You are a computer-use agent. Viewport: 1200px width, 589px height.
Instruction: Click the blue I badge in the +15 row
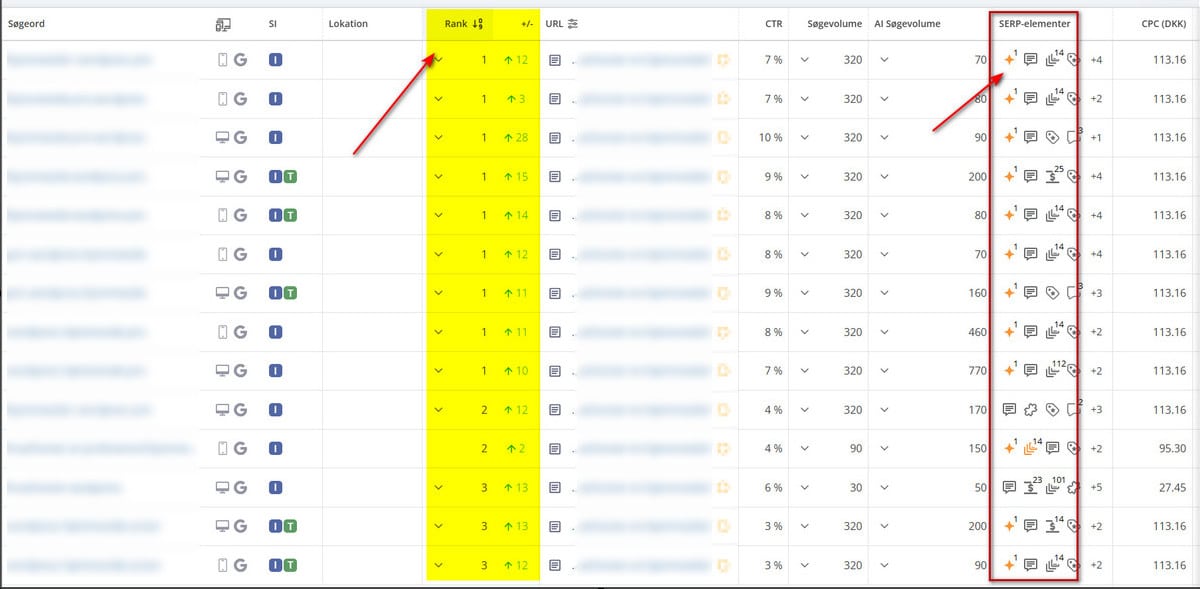tap(275, 177)
